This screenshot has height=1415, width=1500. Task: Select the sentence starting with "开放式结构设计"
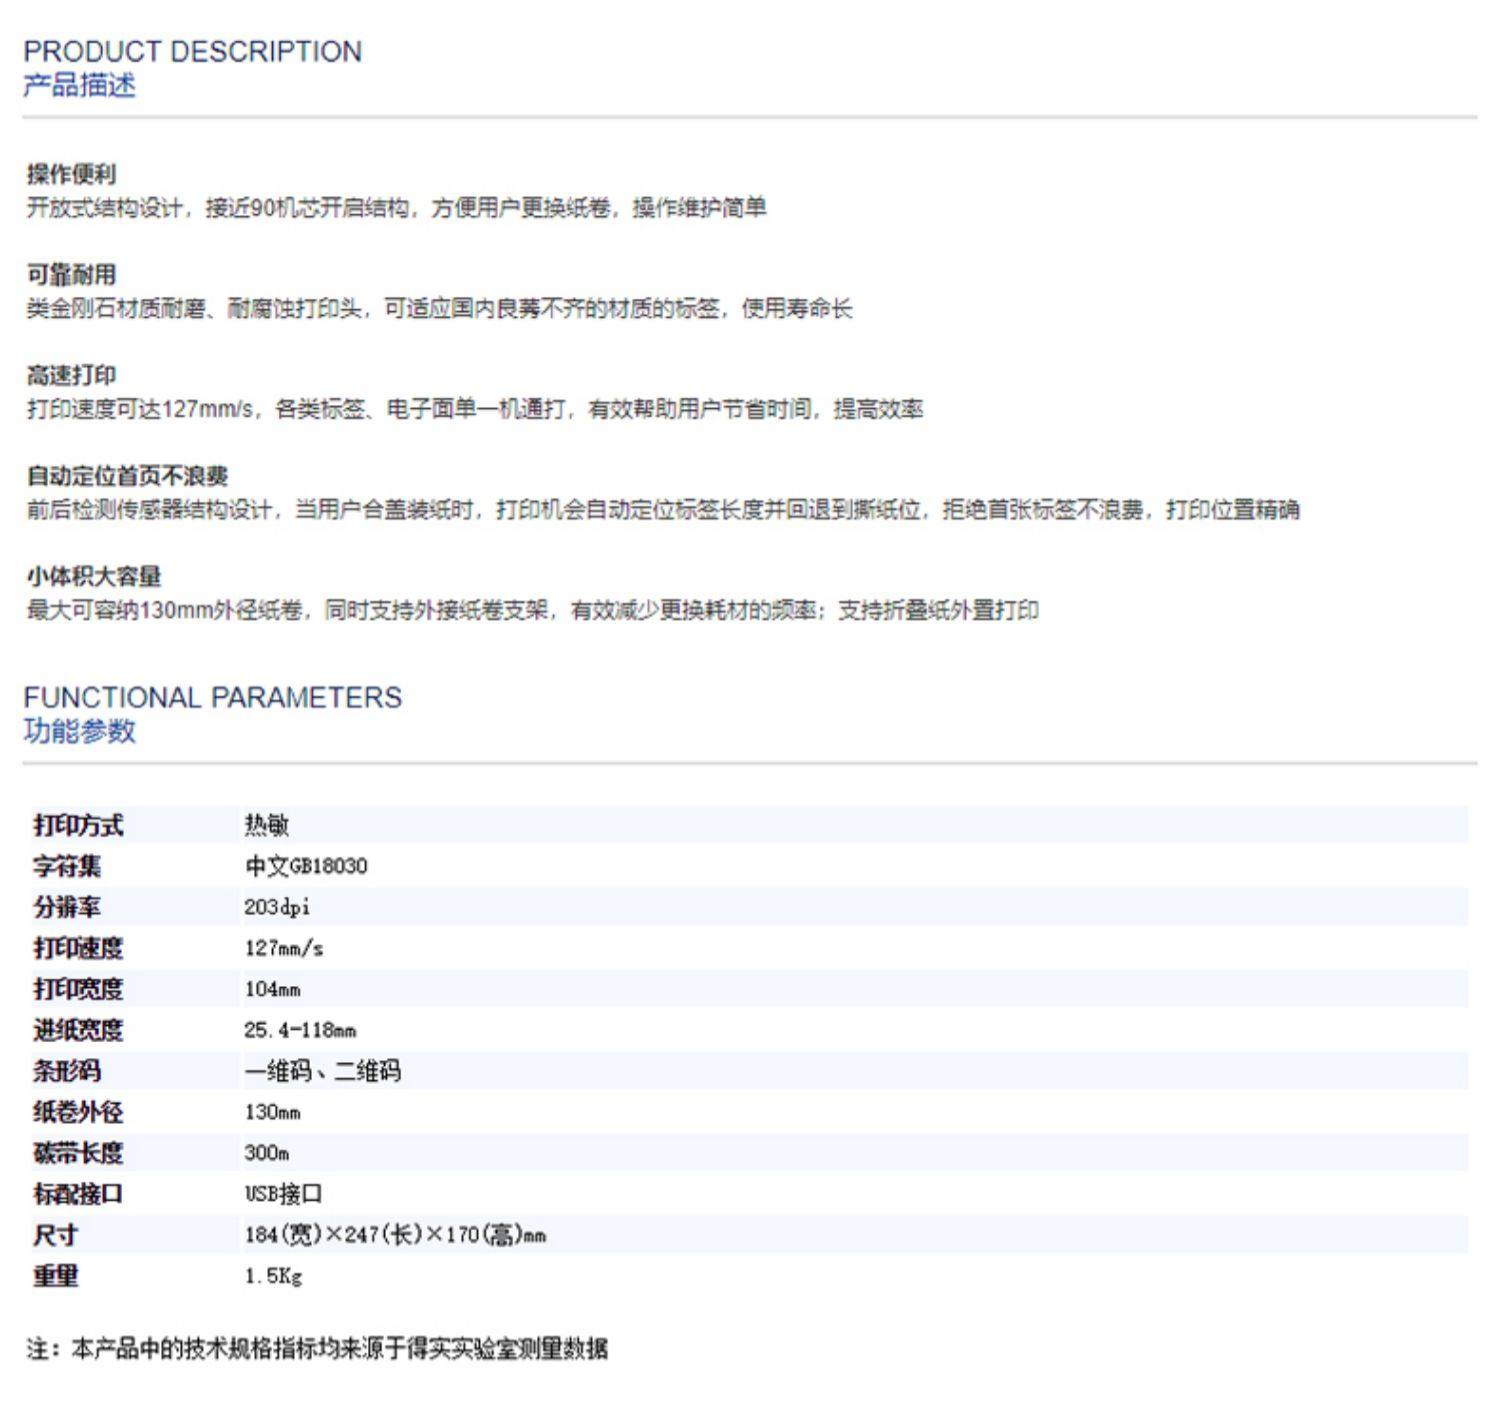396,208
